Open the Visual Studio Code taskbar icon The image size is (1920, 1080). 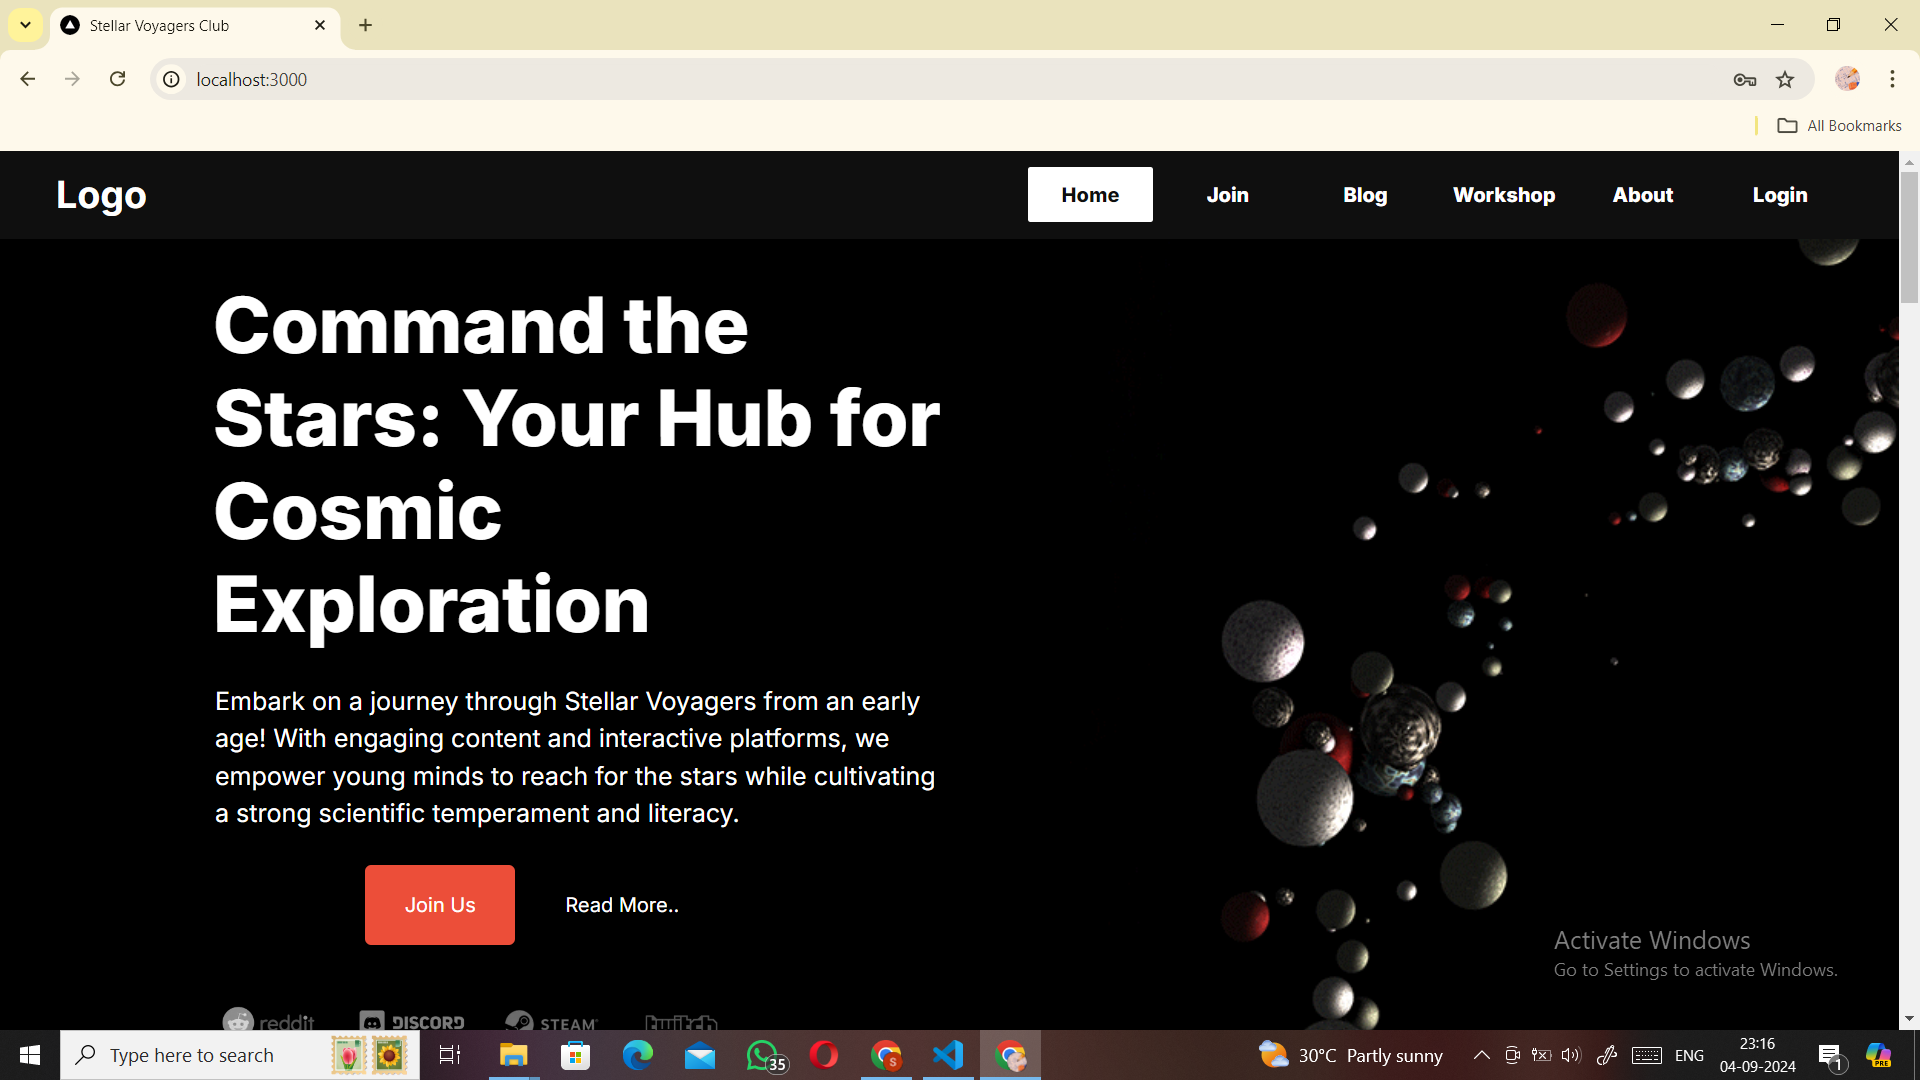pos(948,1055)
